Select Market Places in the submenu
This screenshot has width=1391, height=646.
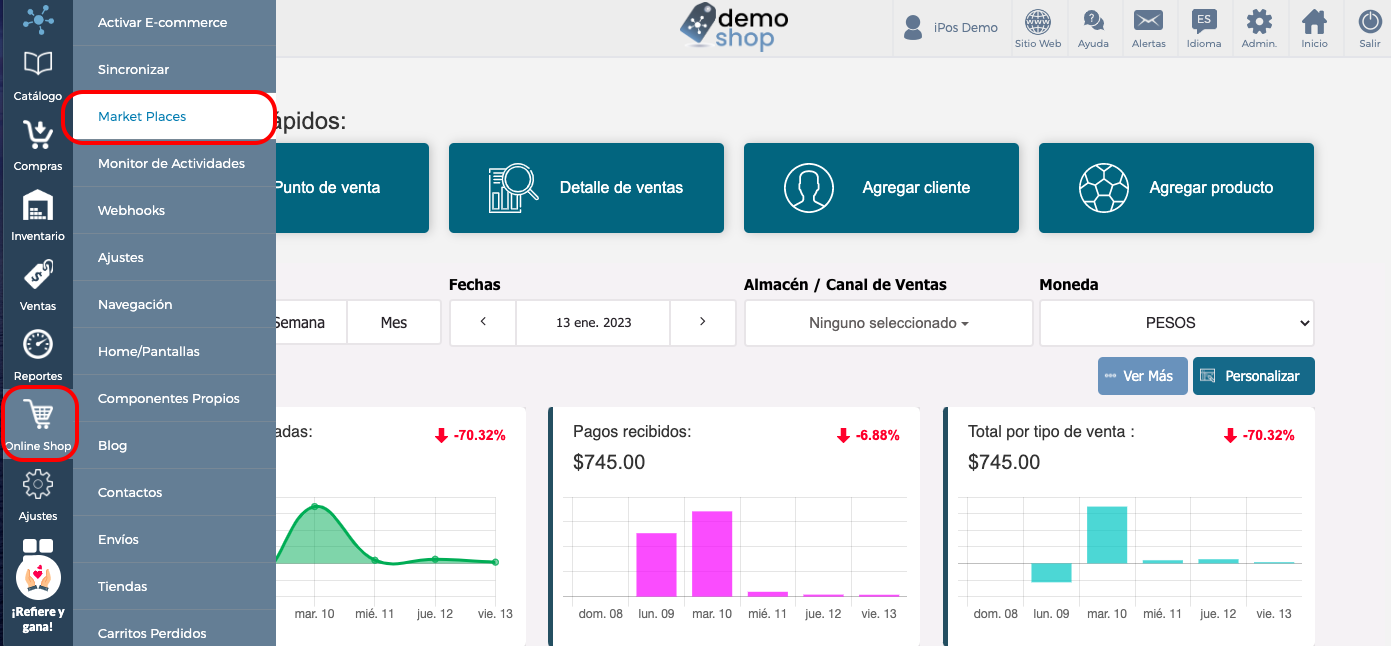tap(168, 117)
